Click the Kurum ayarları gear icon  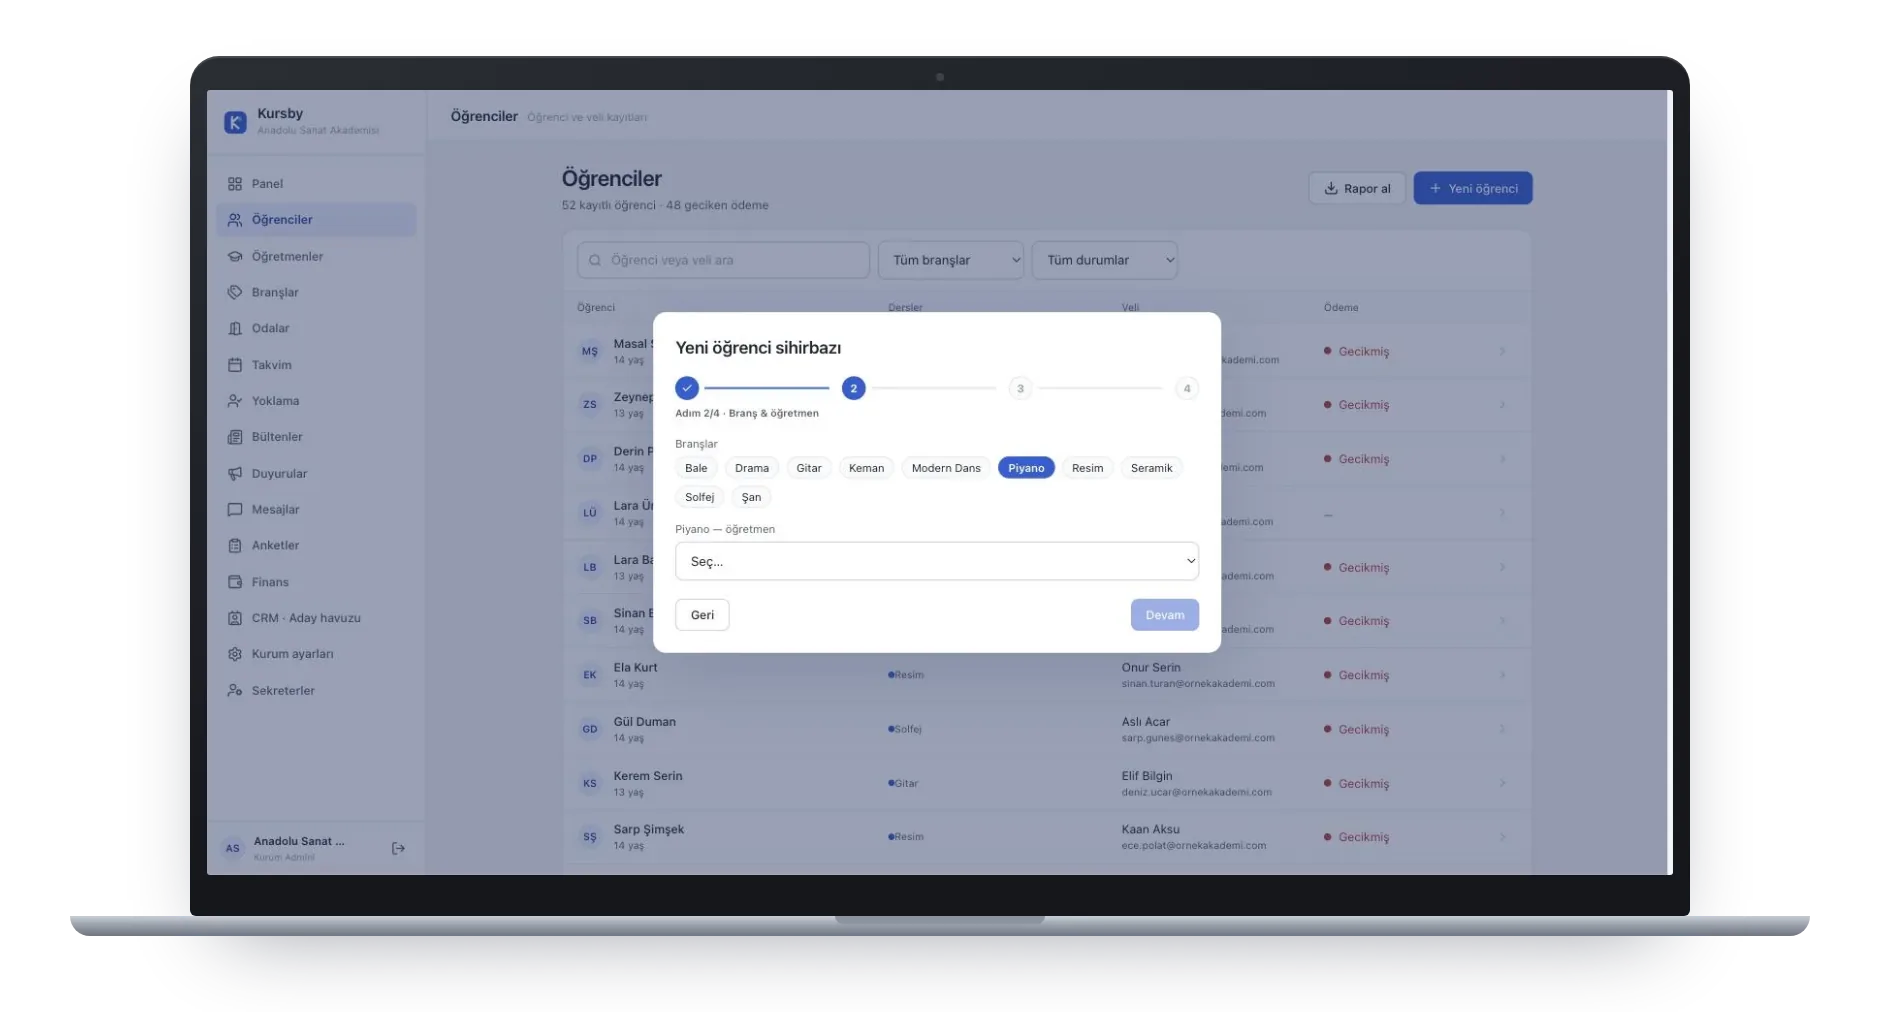tap(235, 654)
